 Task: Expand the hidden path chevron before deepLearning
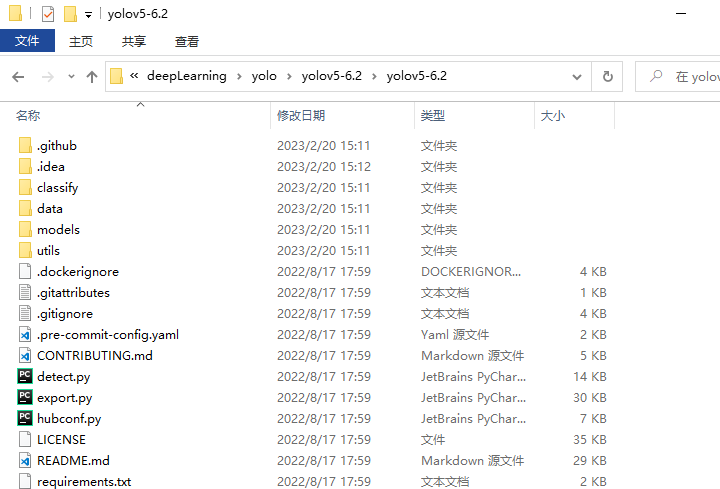(134, 76)
